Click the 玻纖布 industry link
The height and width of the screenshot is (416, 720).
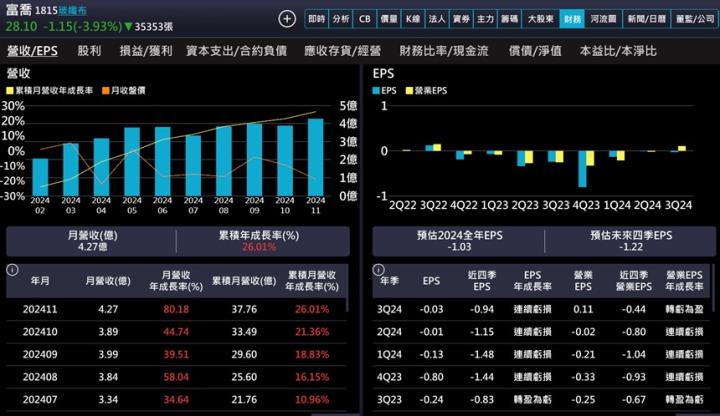(x=73, y=11)
